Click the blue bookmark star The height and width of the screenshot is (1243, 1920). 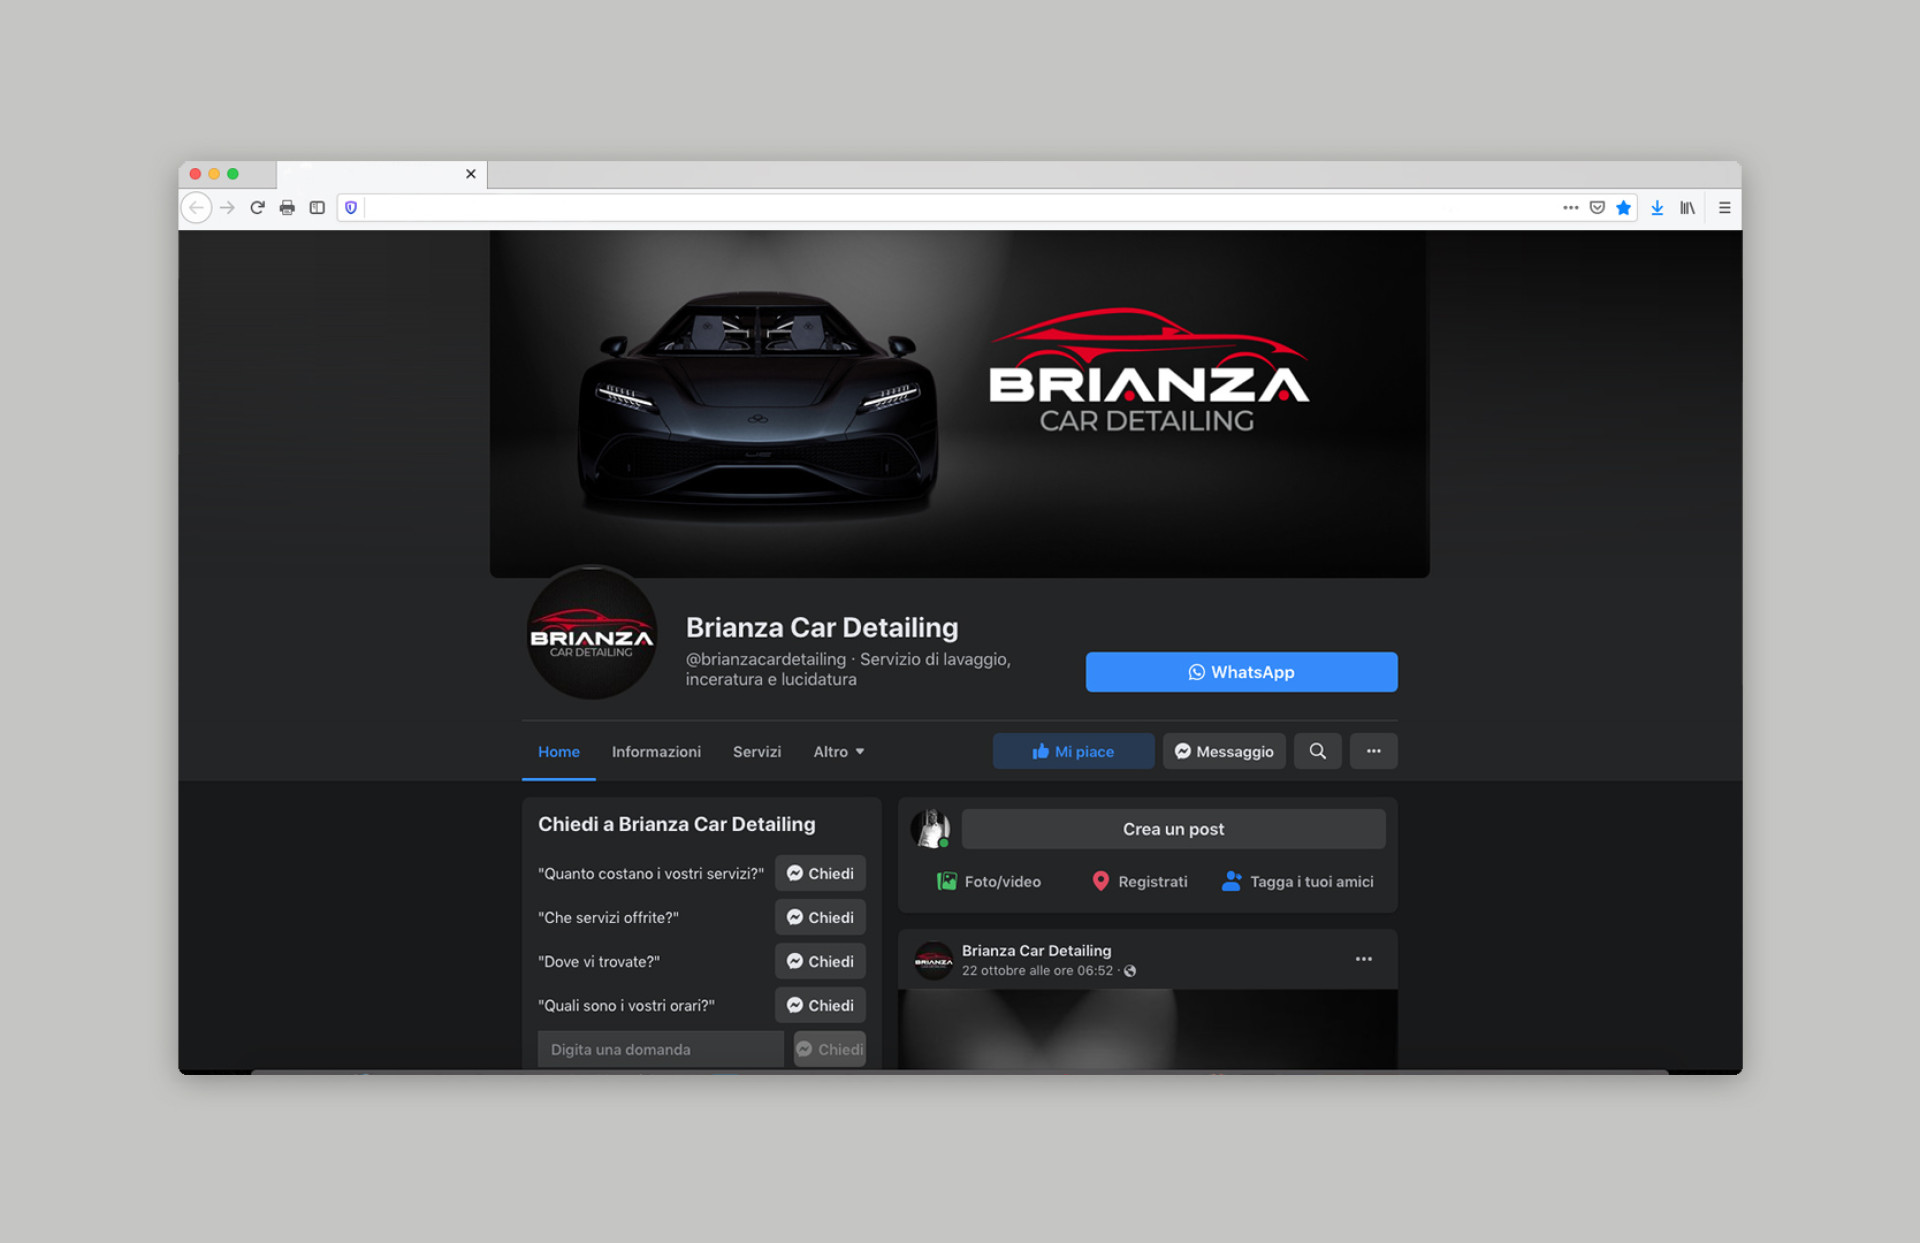pyautogui.click(x=1623, y=208)
